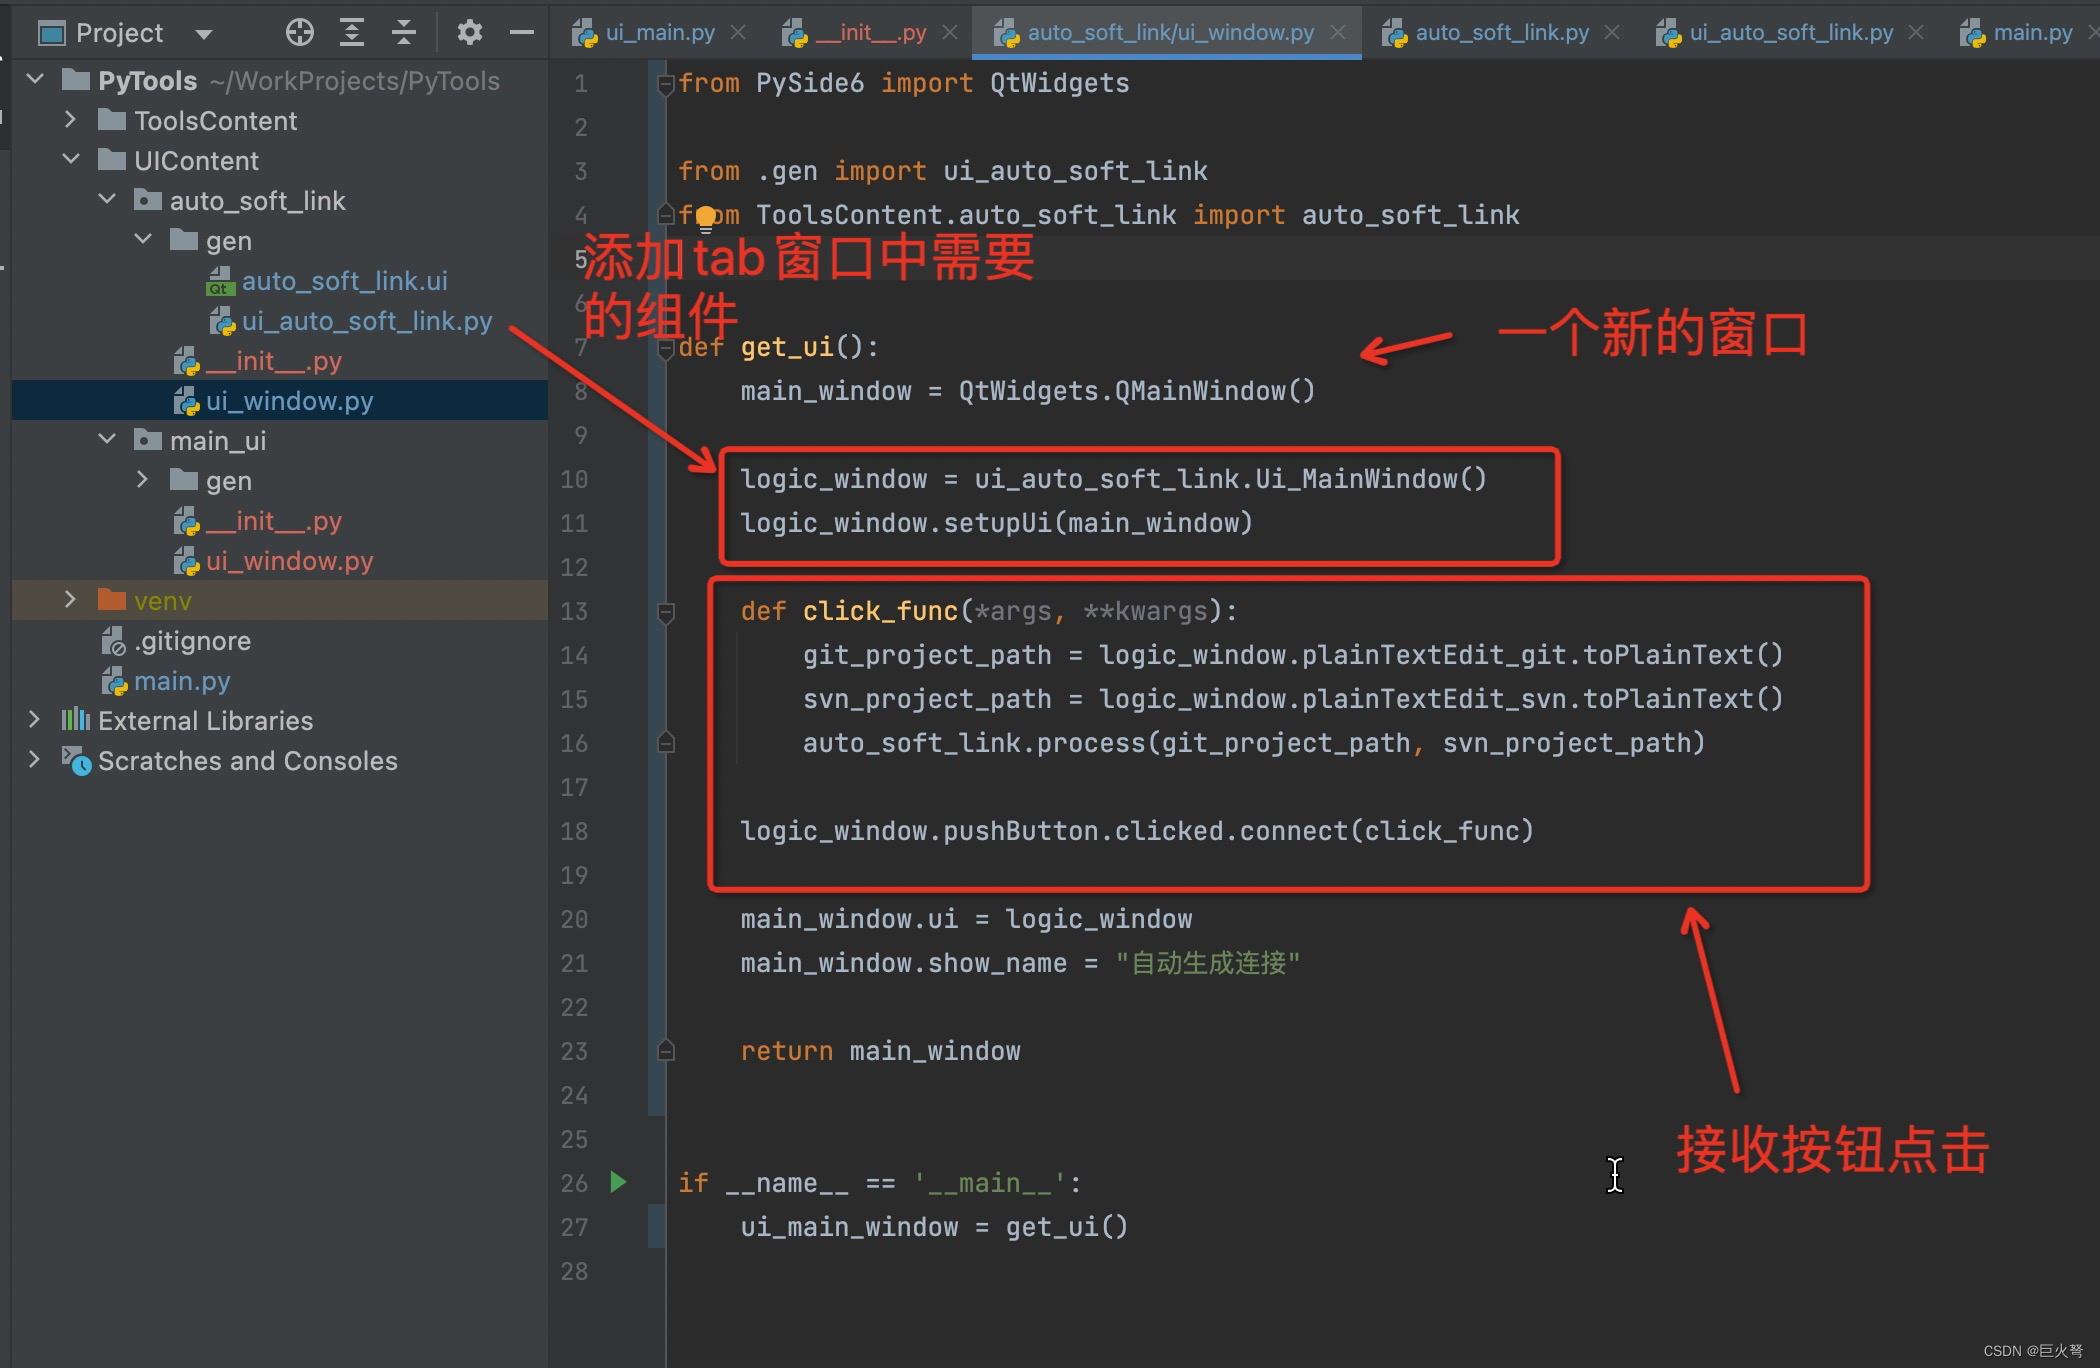Image resolution: width=2100 pixels, height=1368 pixels.
Task: Collapse the auto_soft_link folder
Action: pos(107,199)
